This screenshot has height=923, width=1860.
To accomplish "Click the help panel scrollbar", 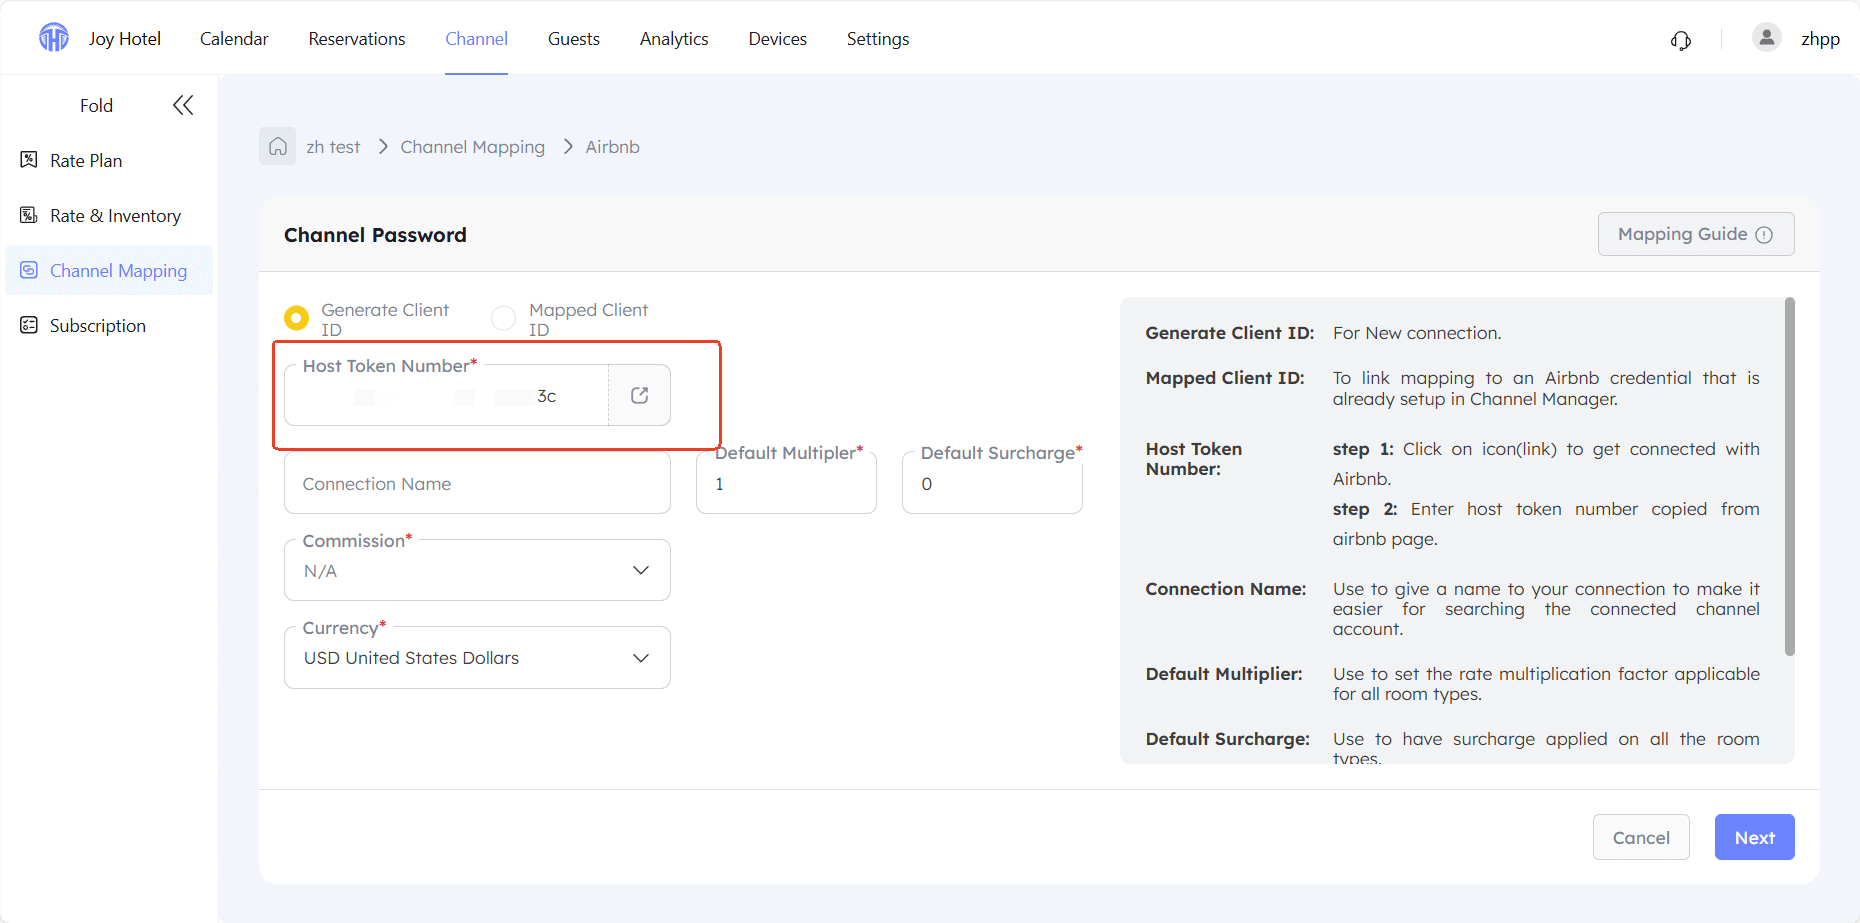I will (x=1789, y=476).
